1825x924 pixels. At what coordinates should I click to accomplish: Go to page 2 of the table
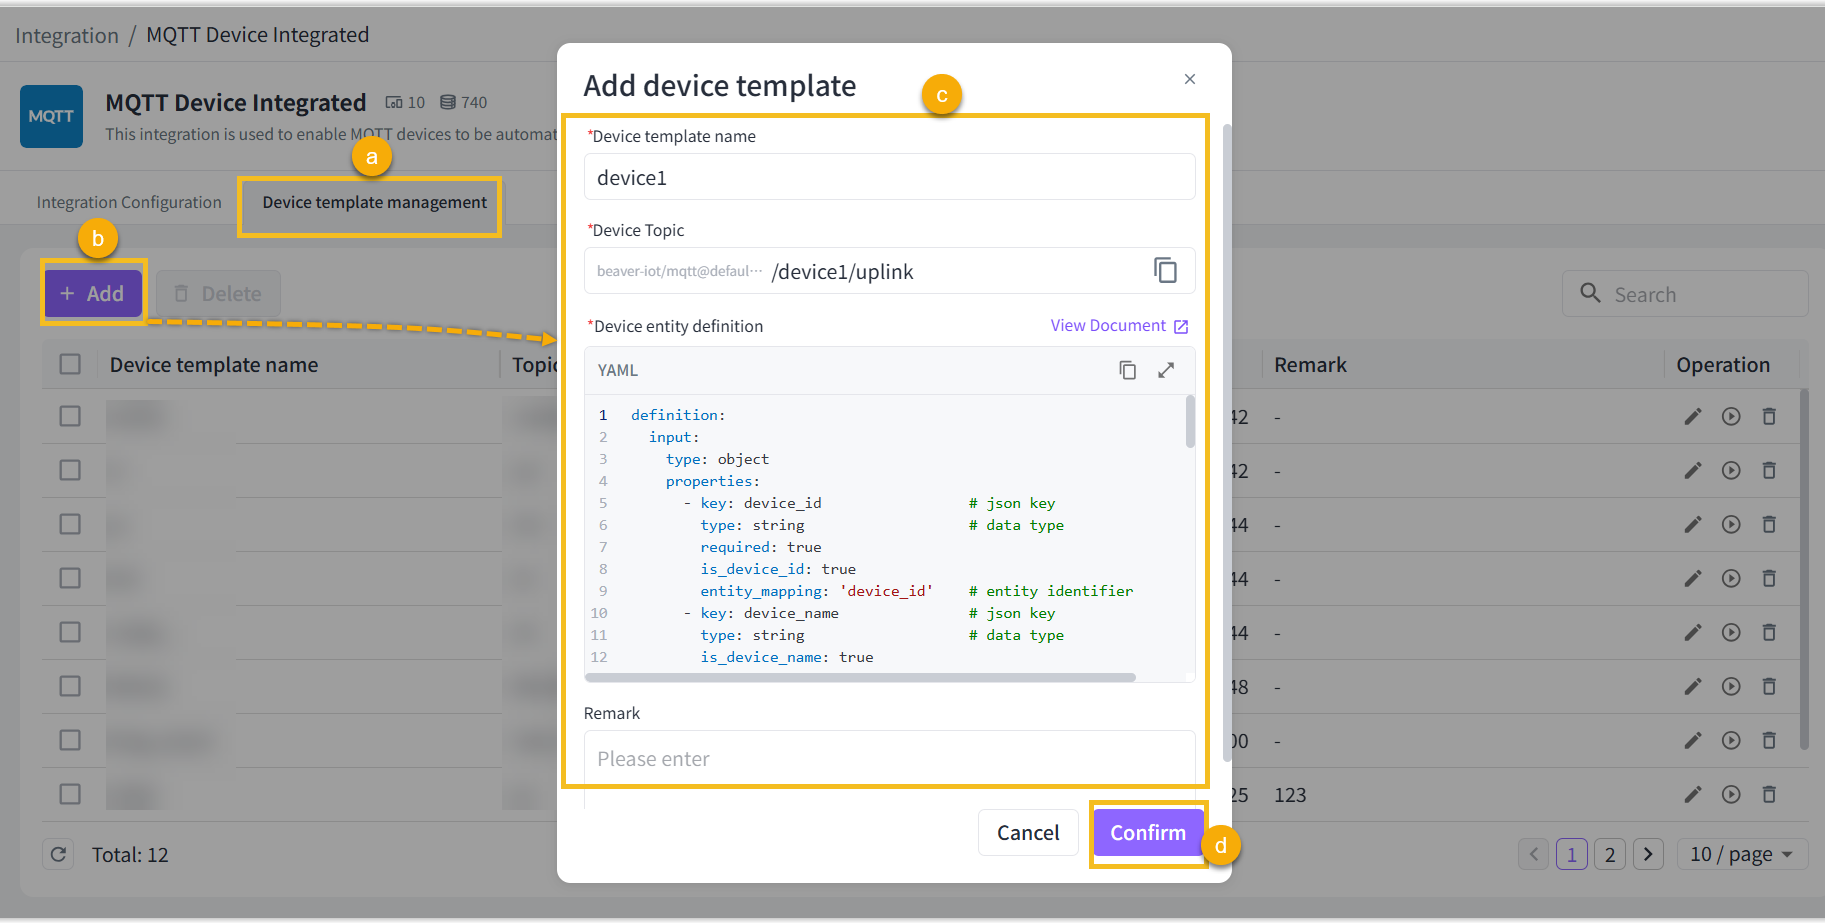pyautogui.click(x=1609, y=855)
